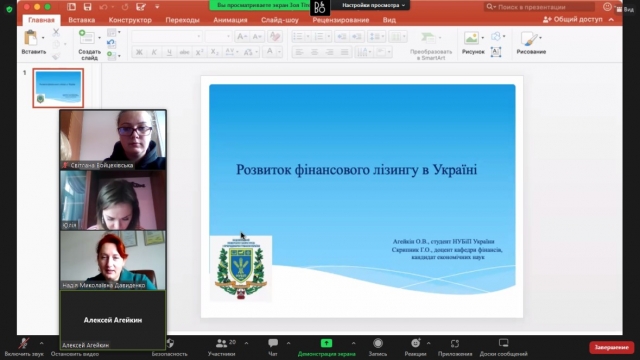
Task: Toggle the bold Ж formatting button
Action: 139,52
